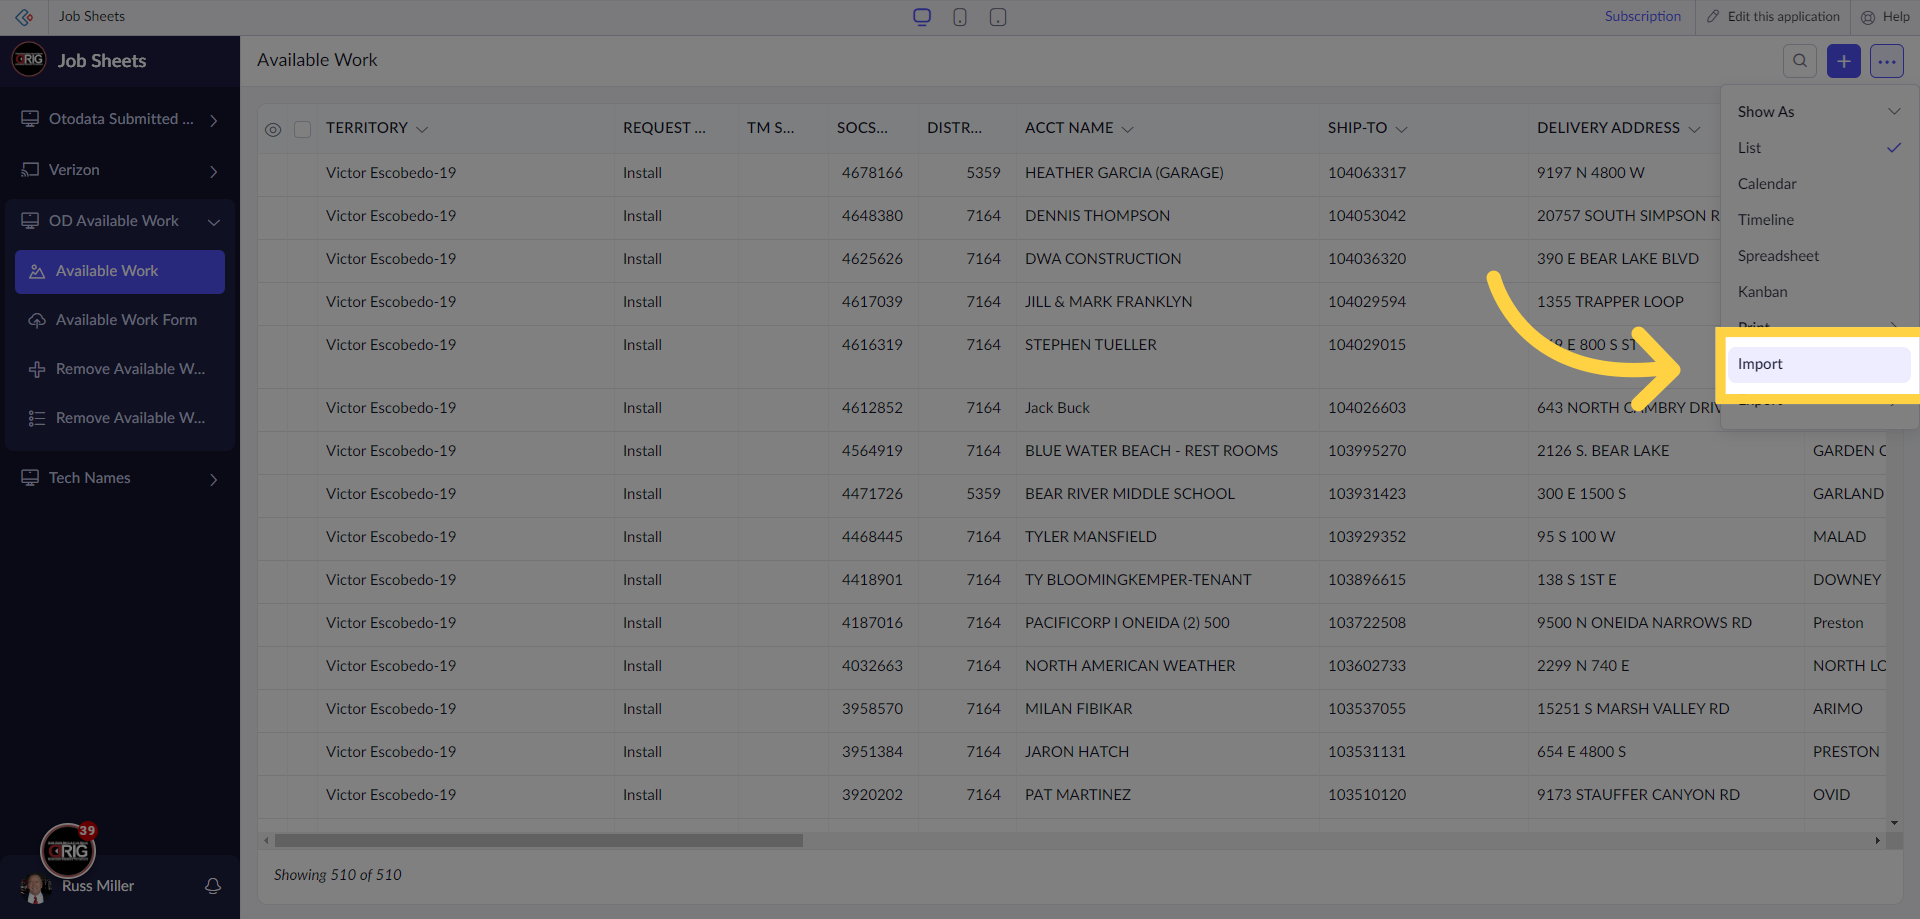Viewport: 1920px width, 919px height.
Task: Click the TM S... column header
Action: click(770, 128)
